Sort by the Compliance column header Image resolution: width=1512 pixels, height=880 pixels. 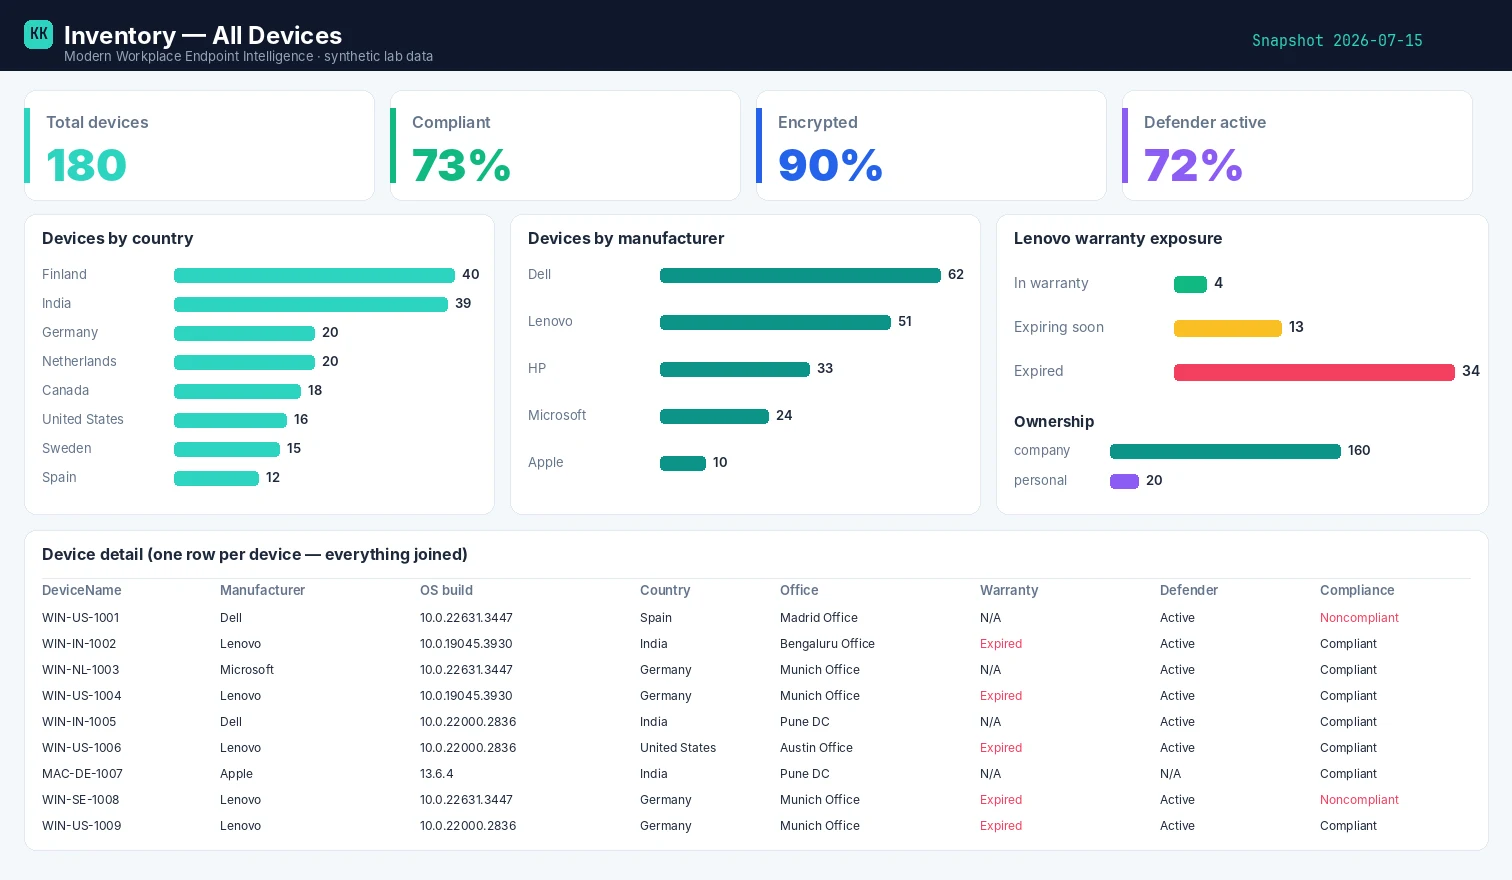[x=1357, y=591]
